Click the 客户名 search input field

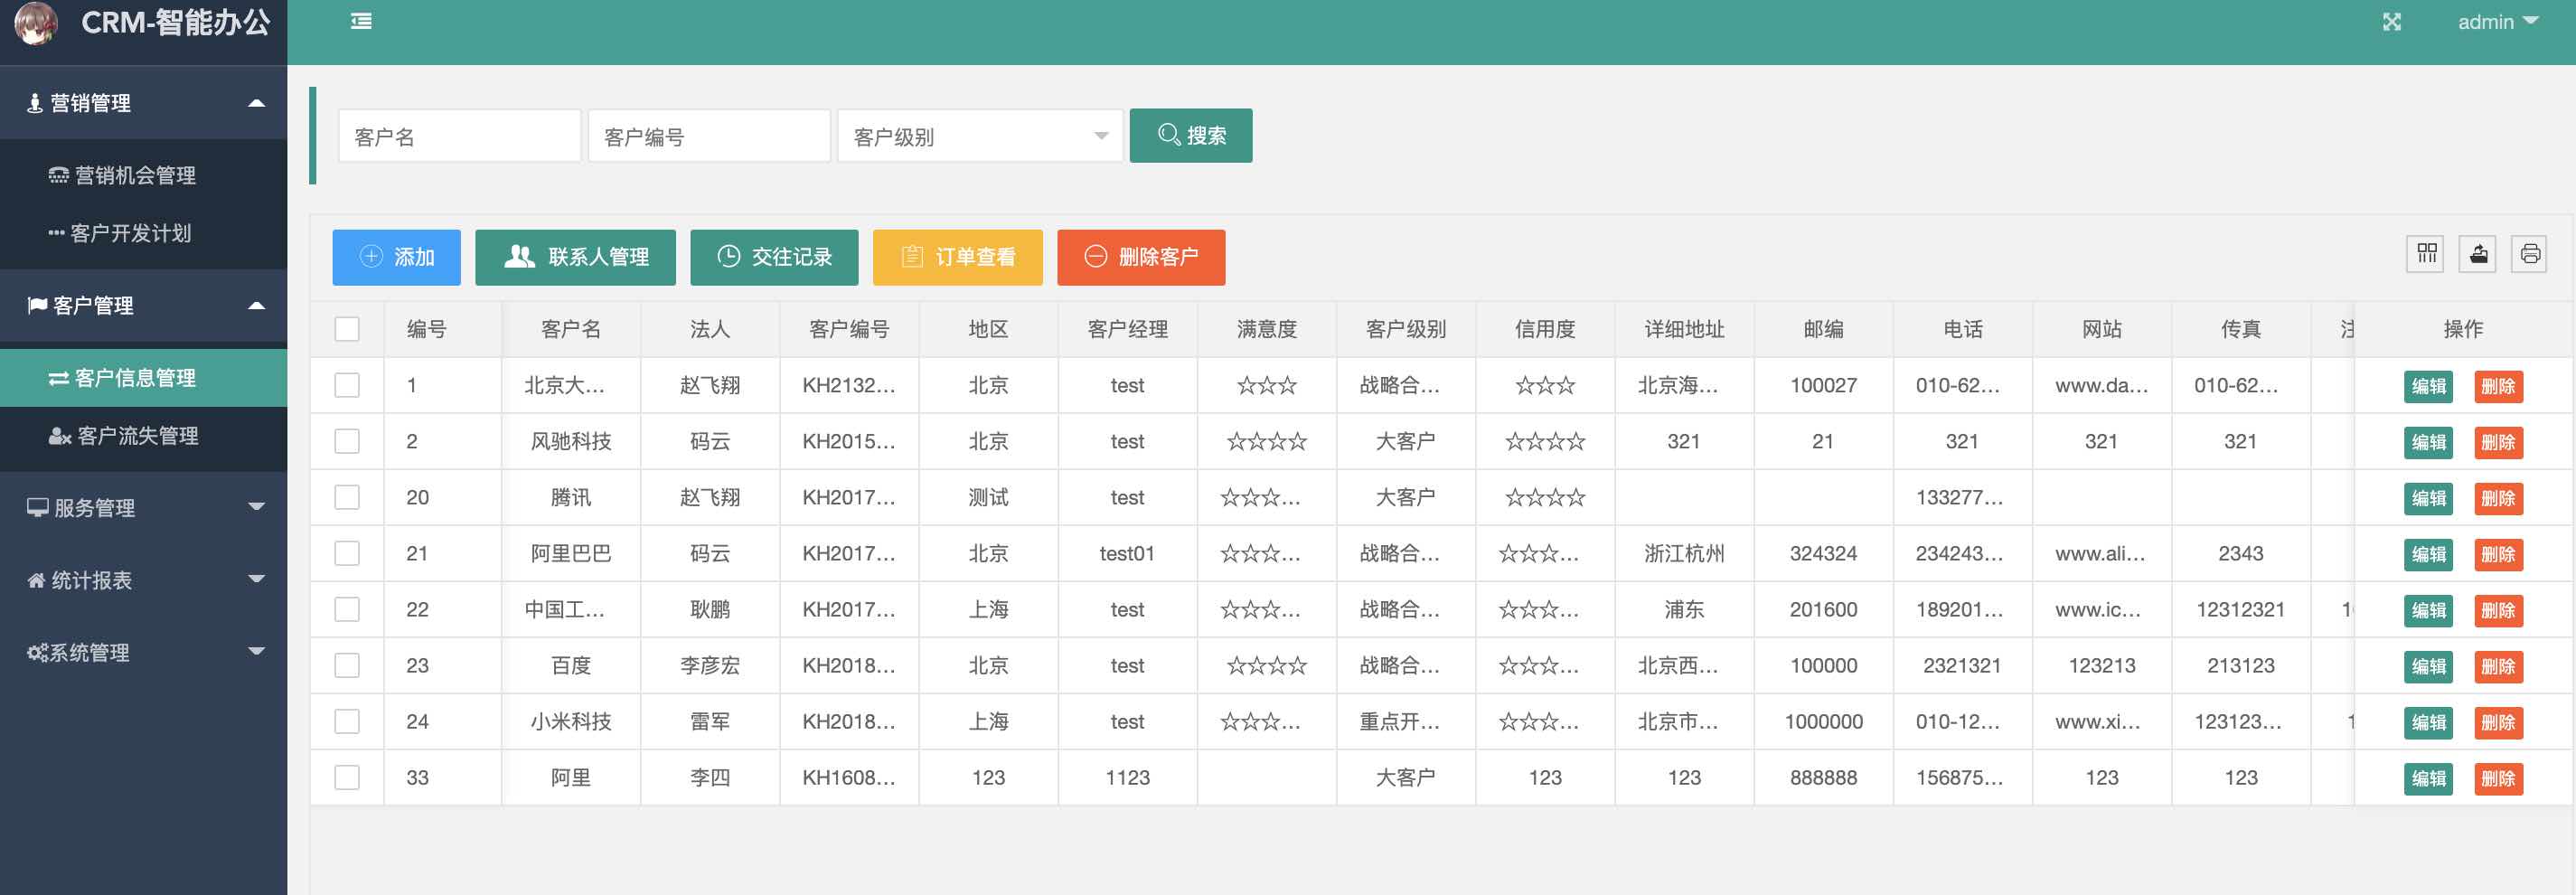point(458,135)
